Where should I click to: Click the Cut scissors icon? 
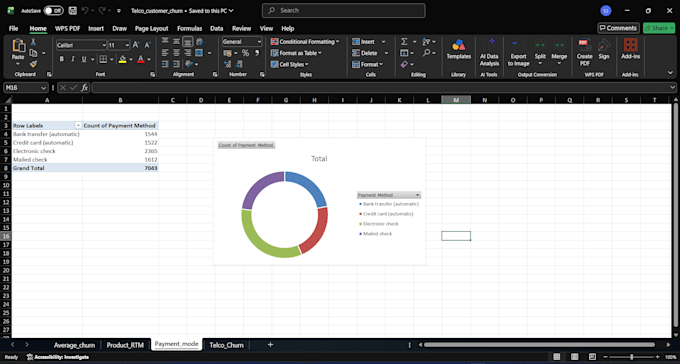pyautogui.click(x=33, y=42)
